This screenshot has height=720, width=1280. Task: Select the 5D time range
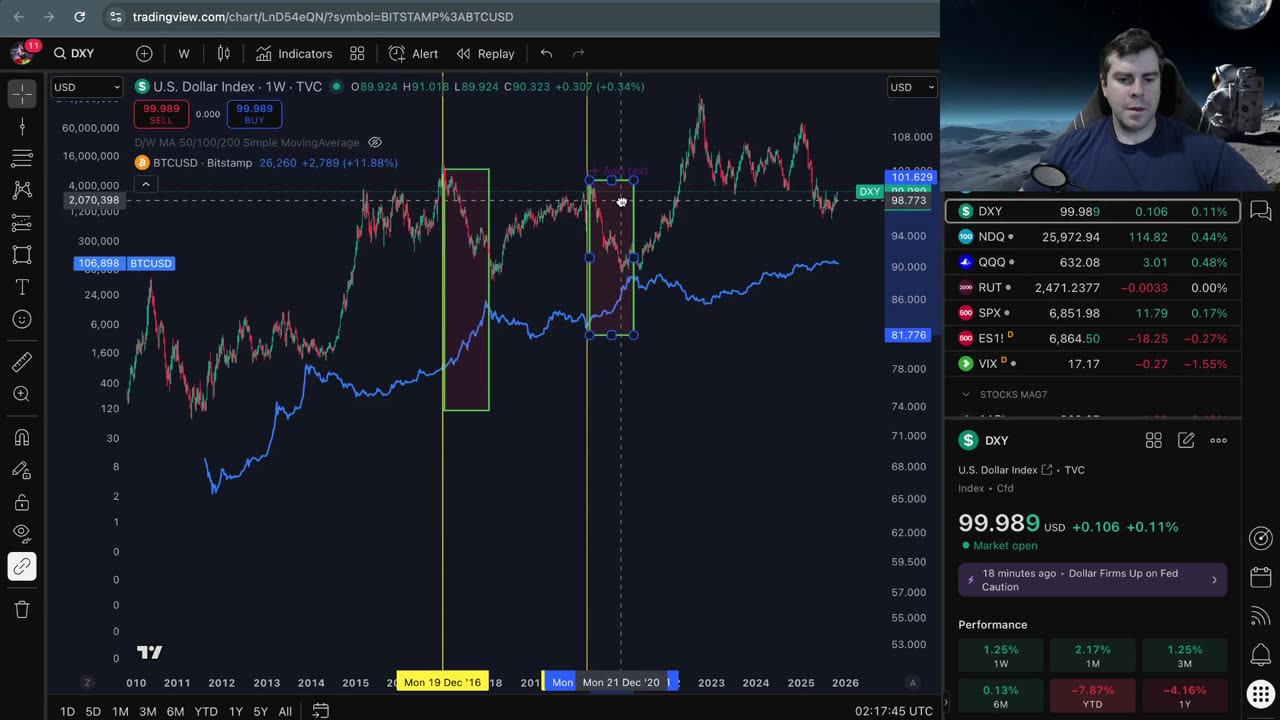pyautogui.click(x=93, y=711)
